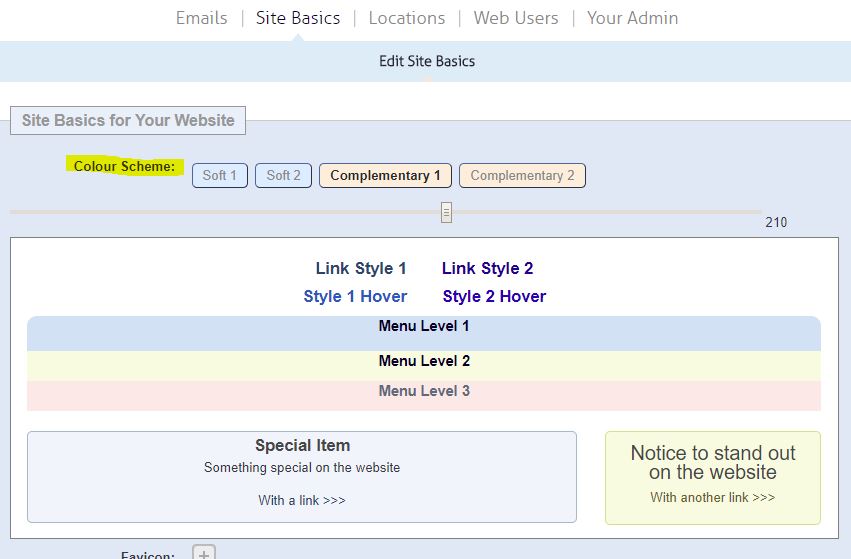Screen dimensions: 851x559
Task: Open the Emails menu item
Action: (x=201, y=18)
